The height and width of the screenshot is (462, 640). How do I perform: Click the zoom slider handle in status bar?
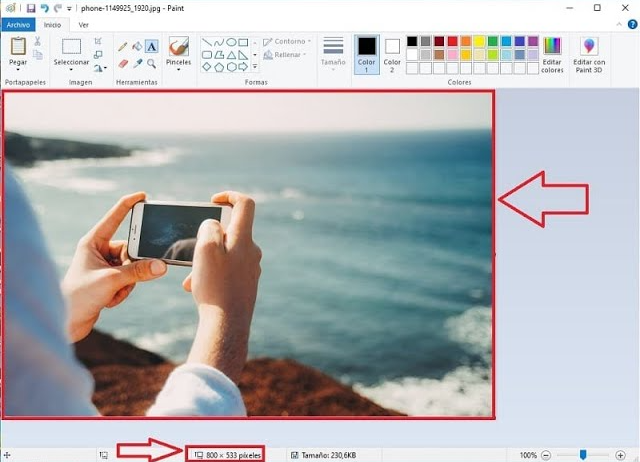click(583, 455)
